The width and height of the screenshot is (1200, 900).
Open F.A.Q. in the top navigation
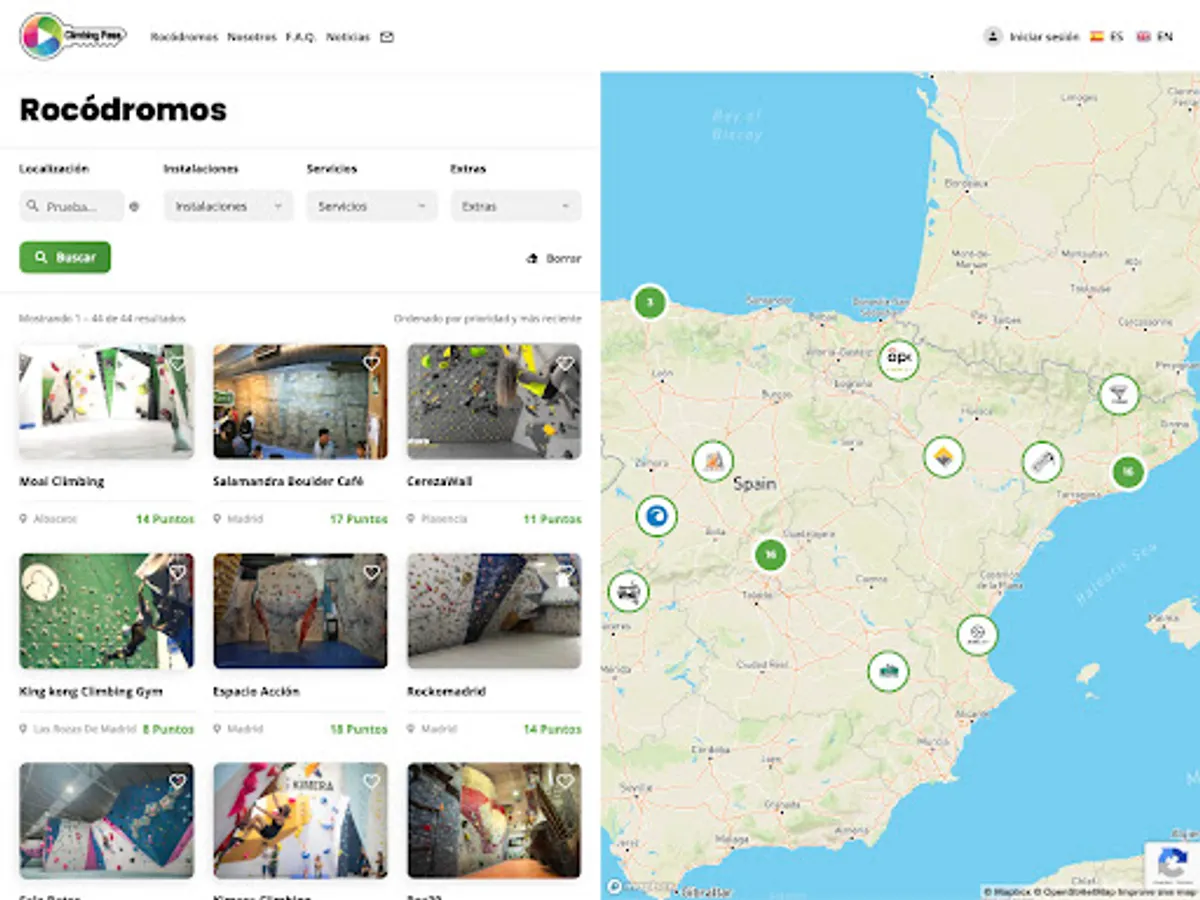301,37
